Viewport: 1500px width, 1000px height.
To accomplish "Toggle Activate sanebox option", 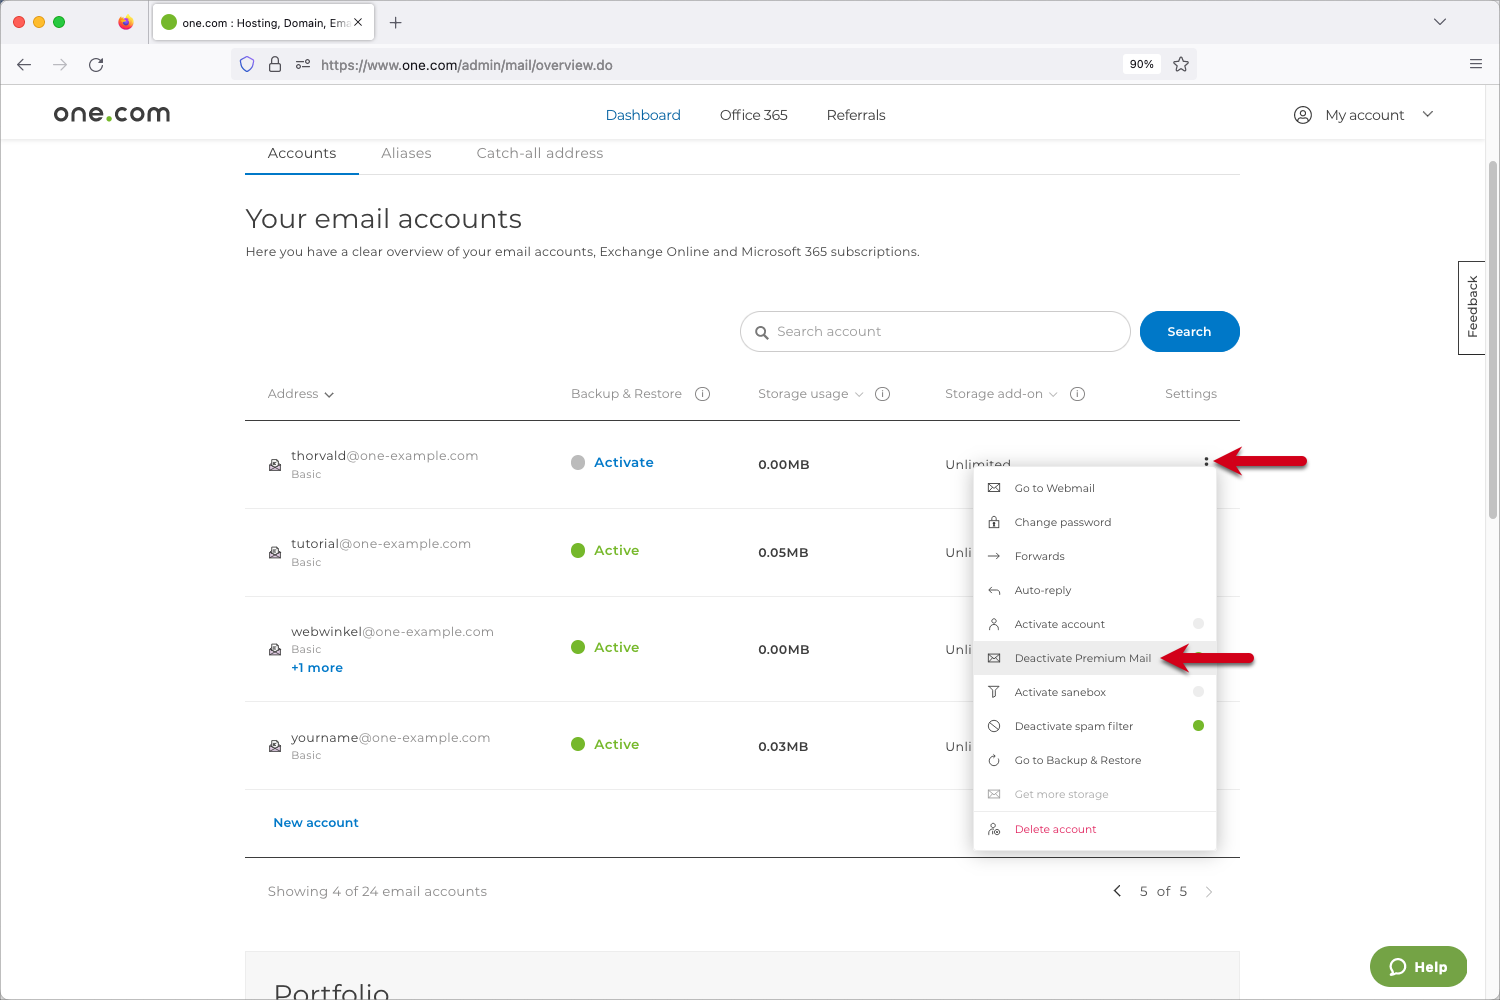I will tap(1197, 692).
